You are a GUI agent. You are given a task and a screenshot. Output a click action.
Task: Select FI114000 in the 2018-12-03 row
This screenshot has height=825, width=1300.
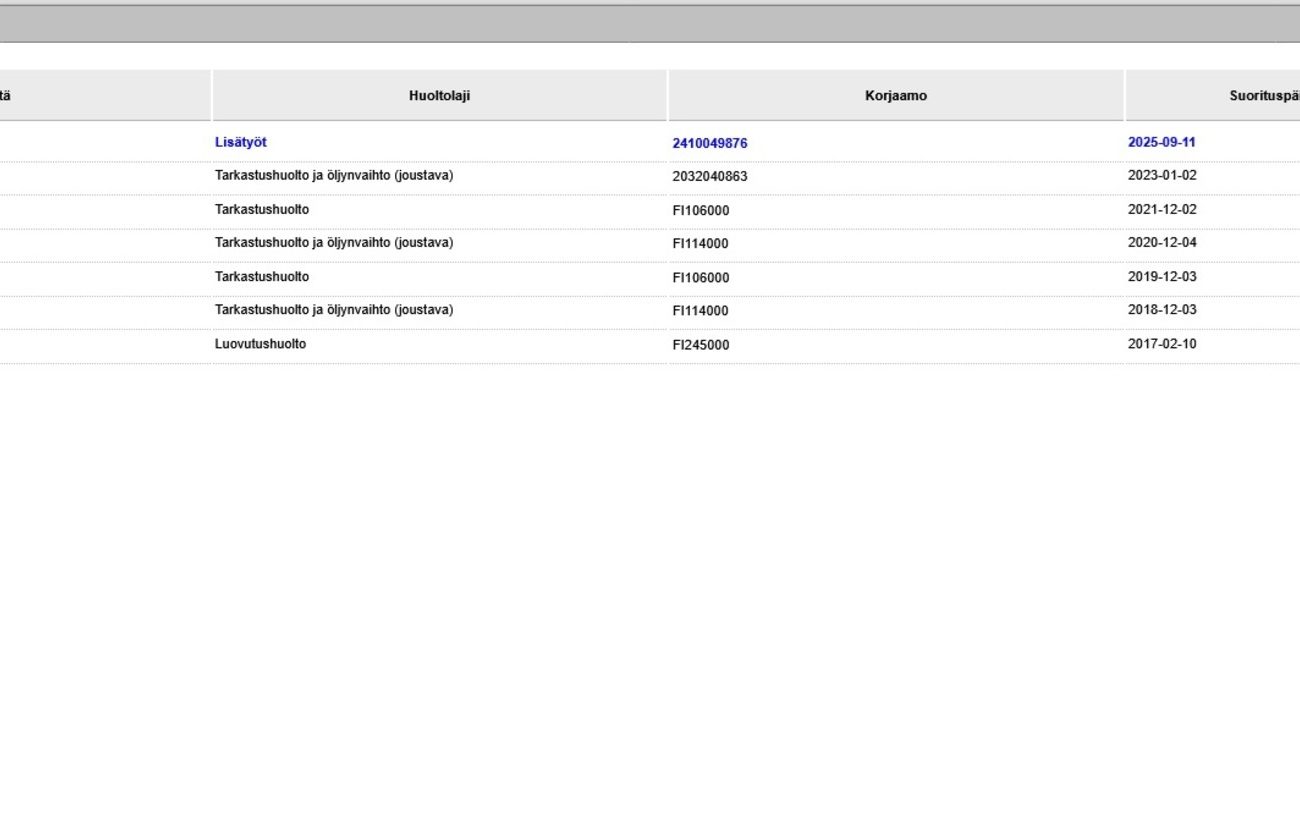pyautogui.click(x=700, y=311)
